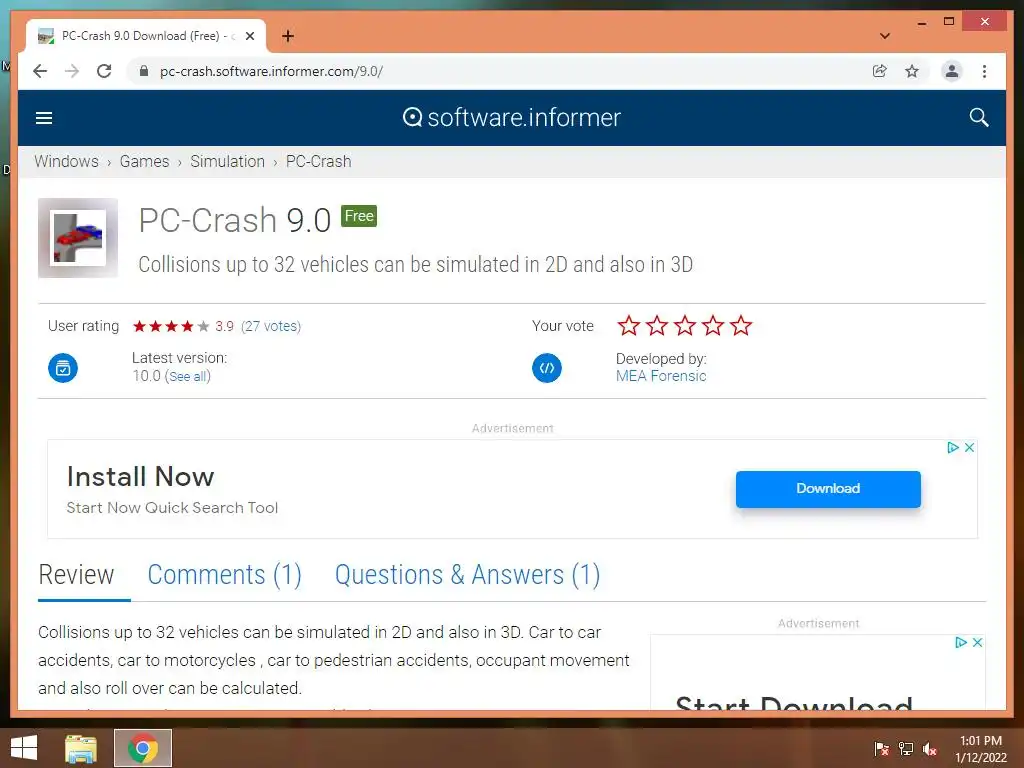Close the Start Download side ad

coord(977,643)
